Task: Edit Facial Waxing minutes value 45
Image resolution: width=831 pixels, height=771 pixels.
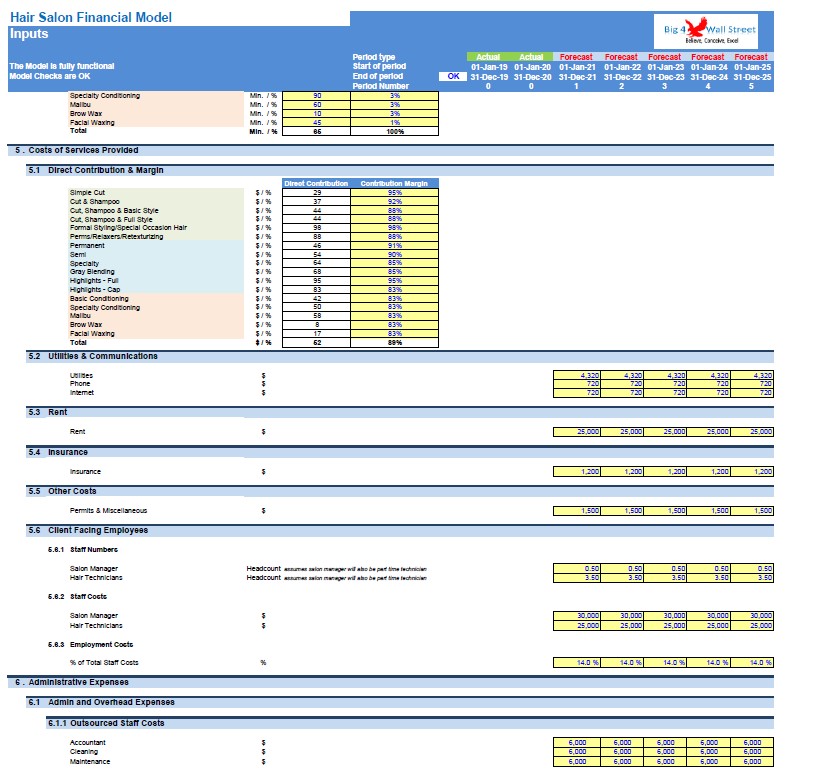Action: (316, 122)
